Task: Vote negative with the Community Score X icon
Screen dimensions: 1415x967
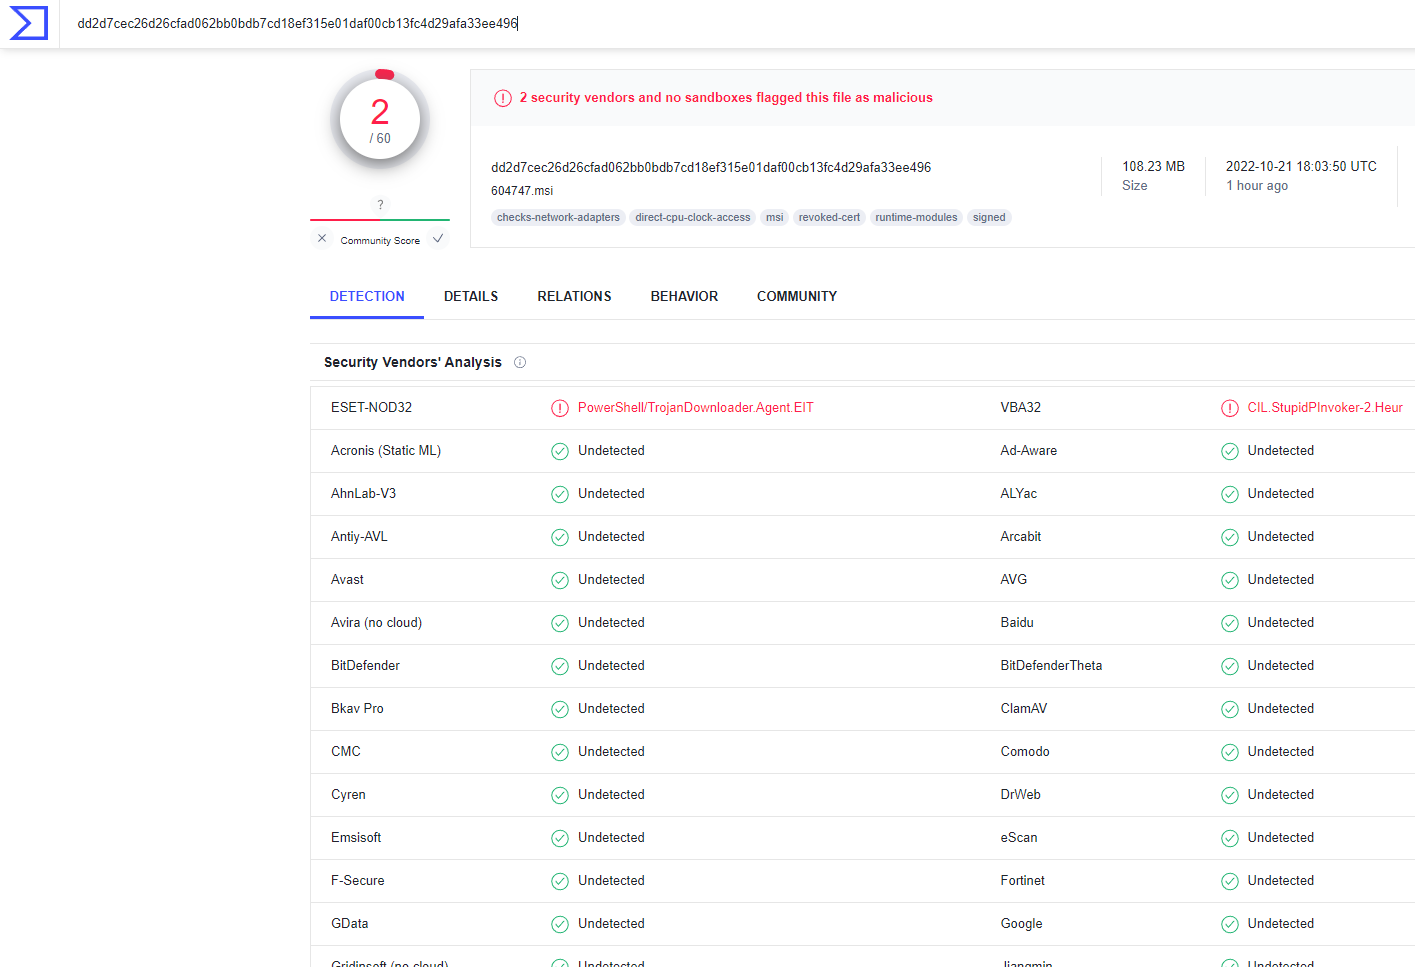Action: pyautogui.click(x=322, y=238)
